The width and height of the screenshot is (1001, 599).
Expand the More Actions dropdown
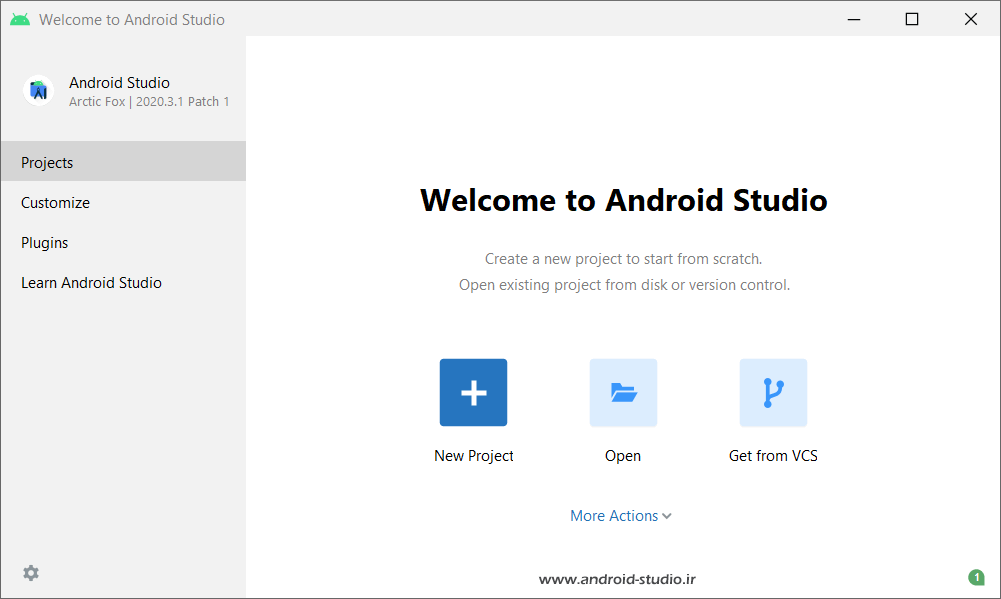pos(621,515)
